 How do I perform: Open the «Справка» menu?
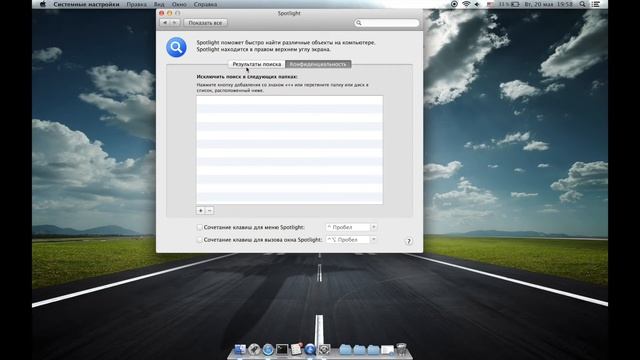click(205, 4)
